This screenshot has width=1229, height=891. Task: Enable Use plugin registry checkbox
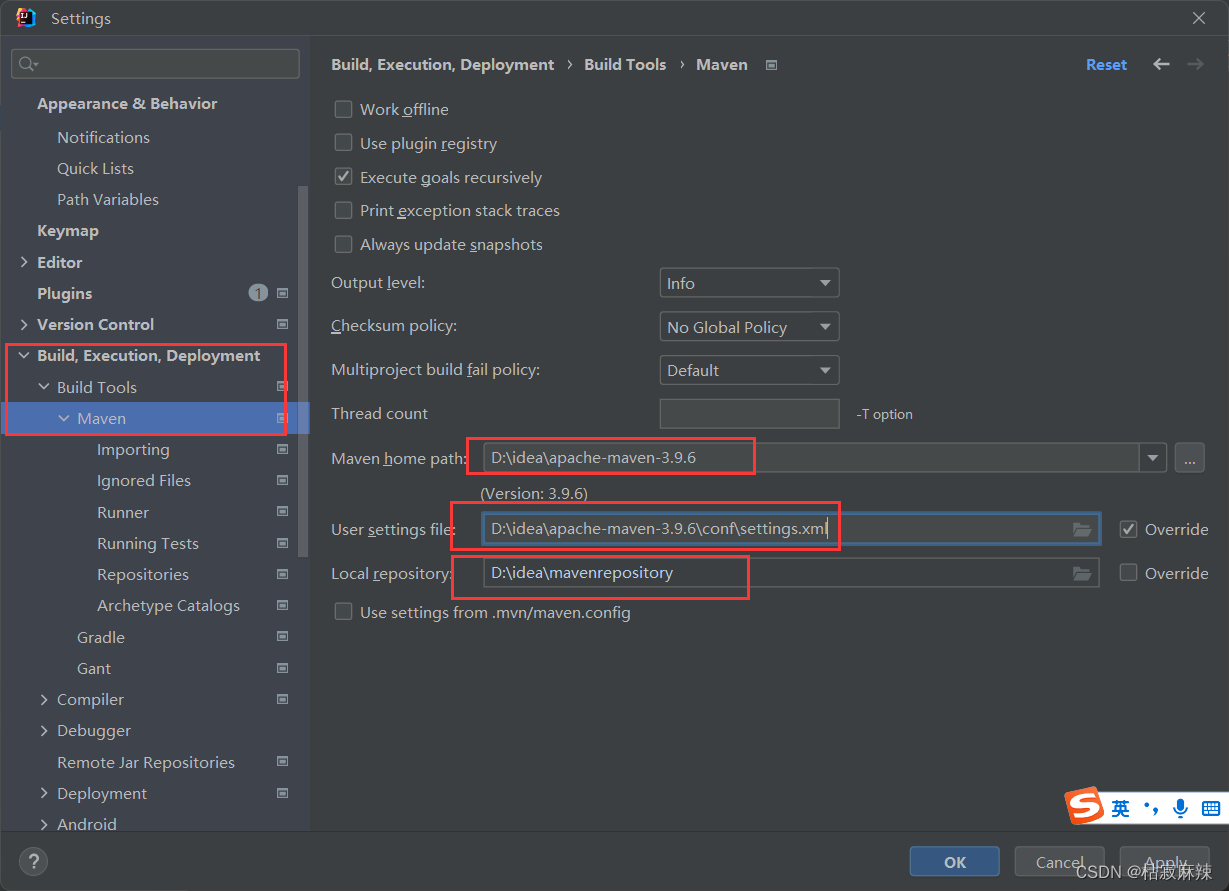click(x=343, y=143)
